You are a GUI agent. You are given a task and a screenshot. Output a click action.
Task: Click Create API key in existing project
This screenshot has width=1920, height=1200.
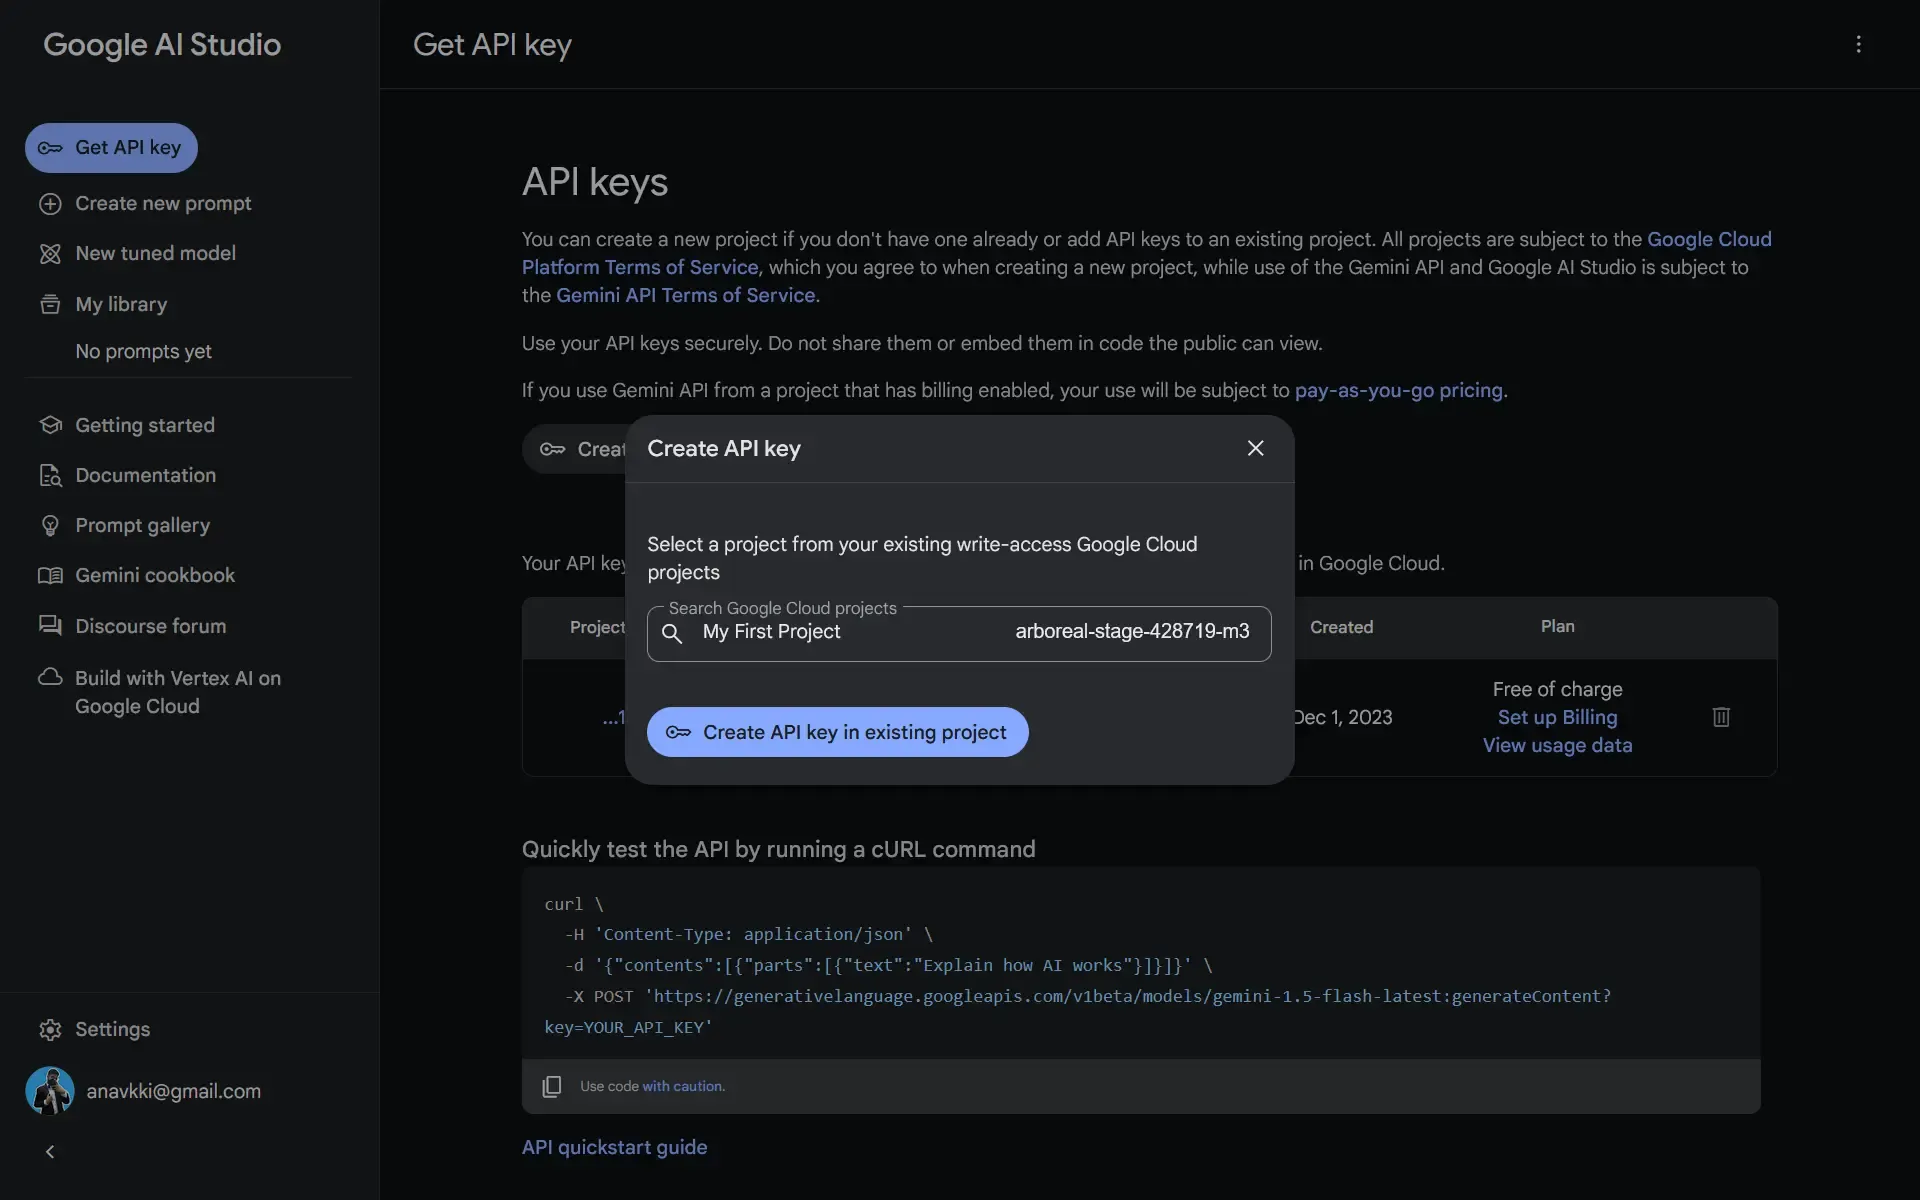coord(837,731)
